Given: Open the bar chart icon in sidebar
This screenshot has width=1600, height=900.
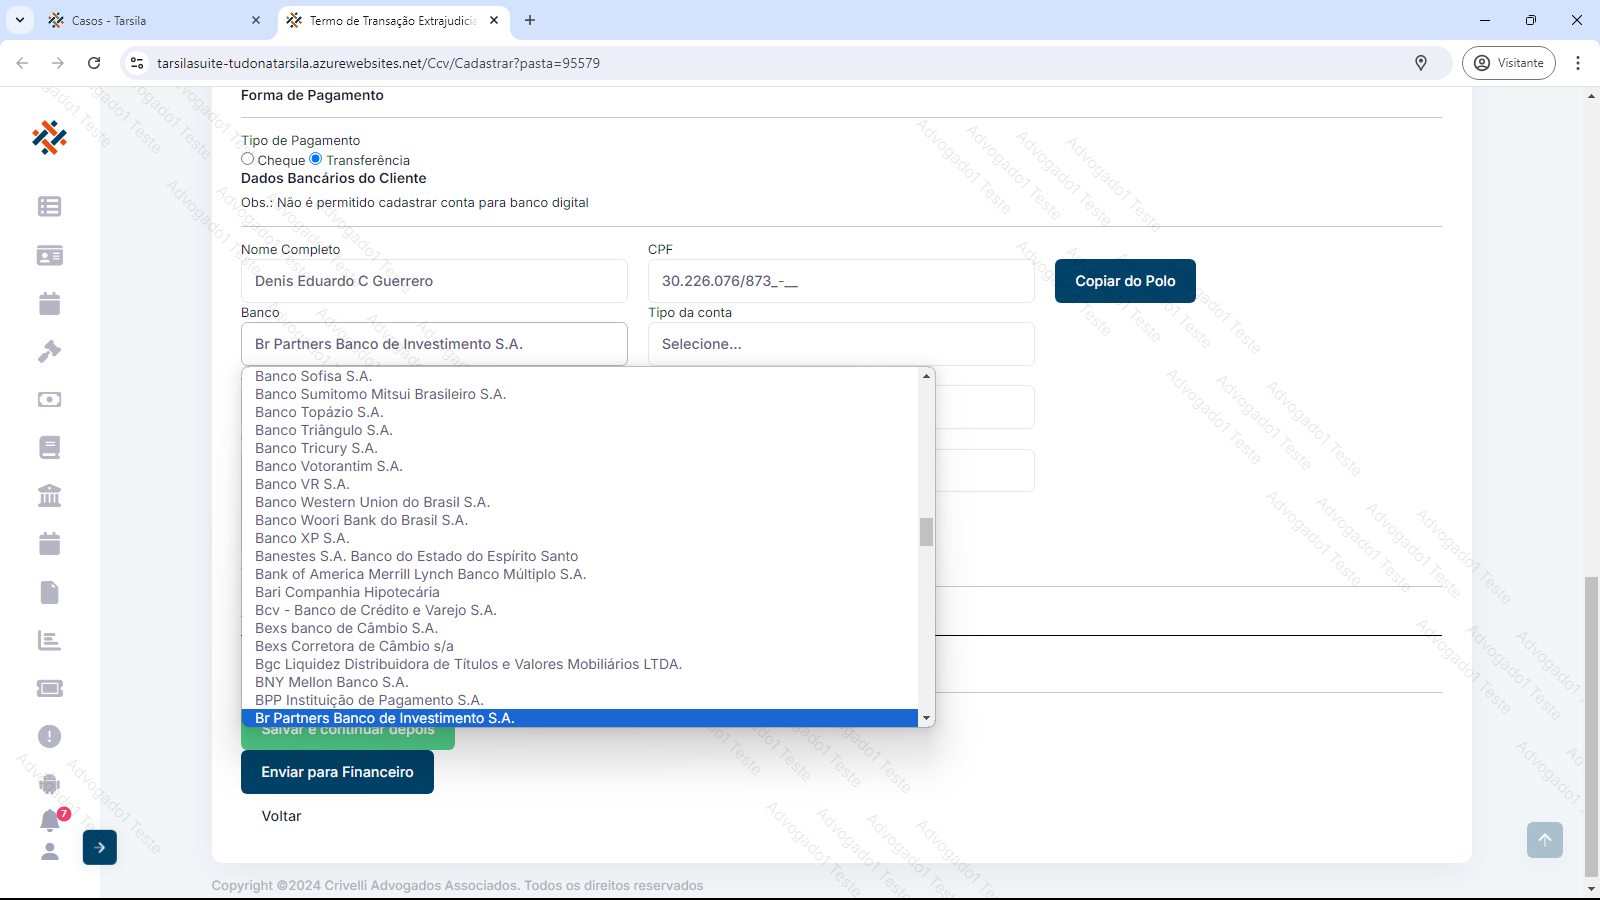Looking at the screenshot, I should click(x=49, y=640).
